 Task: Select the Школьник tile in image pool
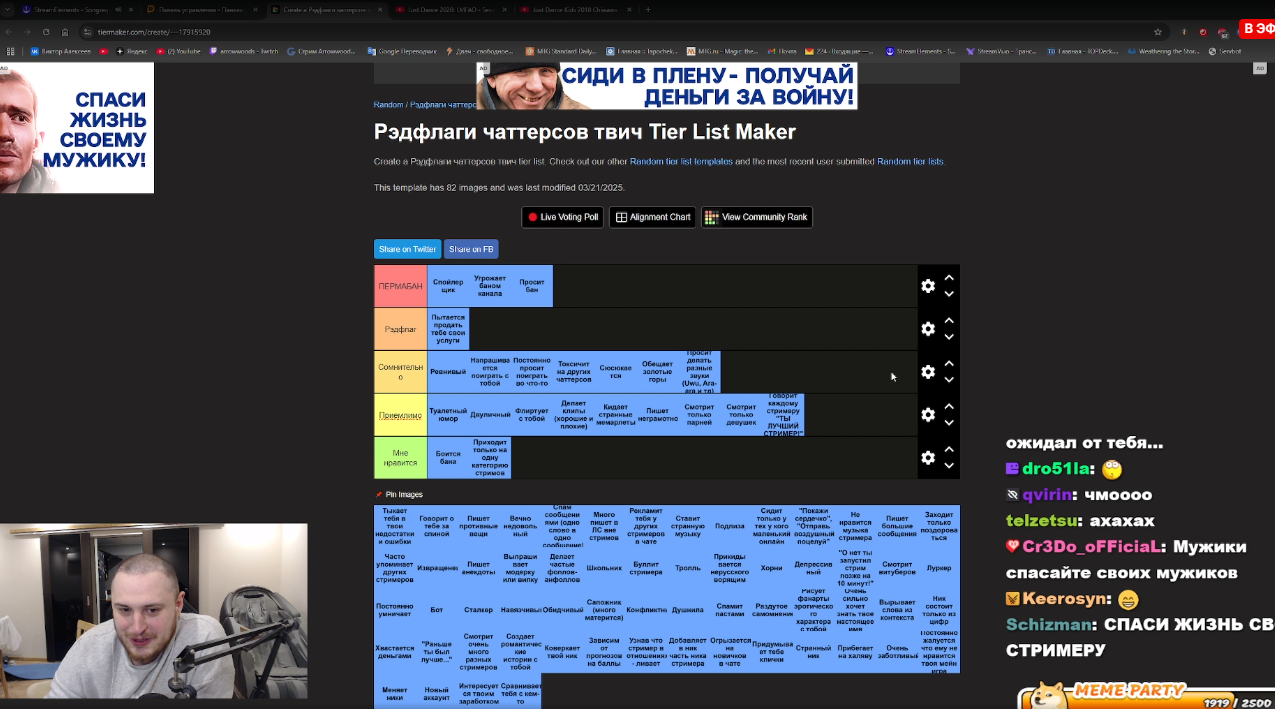[x=604, y=568]
